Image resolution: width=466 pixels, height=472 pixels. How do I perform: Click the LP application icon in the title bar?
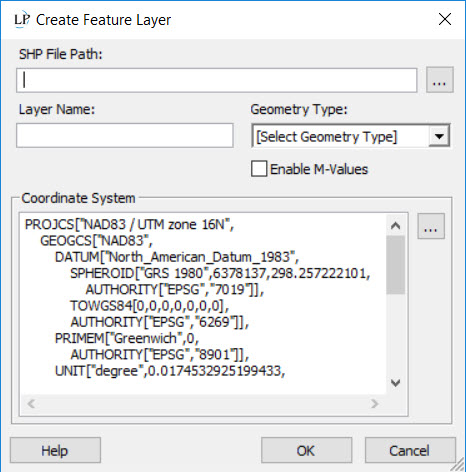coord(22,20)
